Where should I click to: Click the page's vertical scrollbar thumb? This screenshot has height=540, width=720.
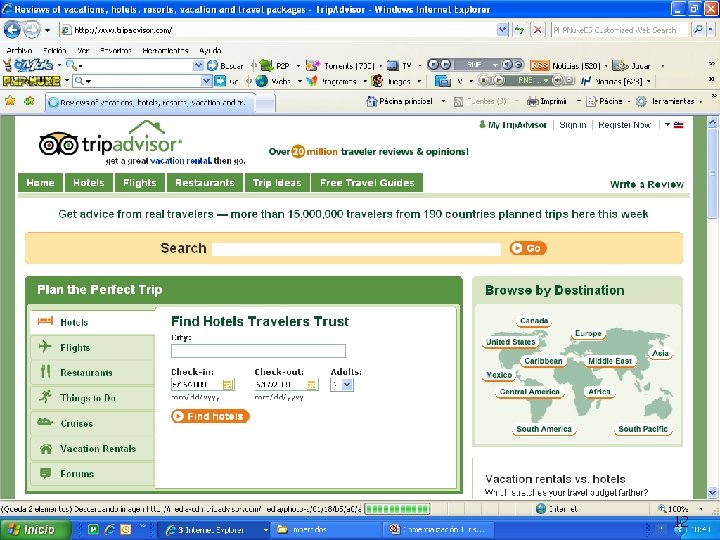712,174
